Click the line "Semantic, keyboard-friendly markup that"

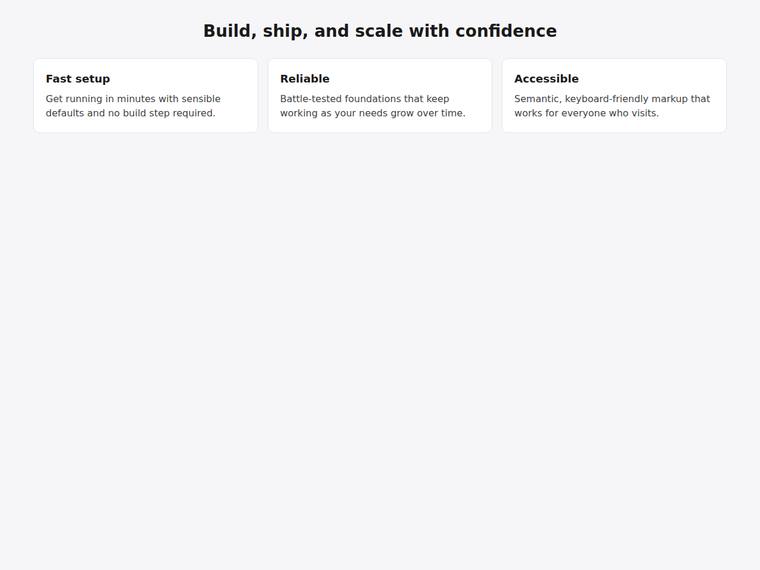[612, 99]
